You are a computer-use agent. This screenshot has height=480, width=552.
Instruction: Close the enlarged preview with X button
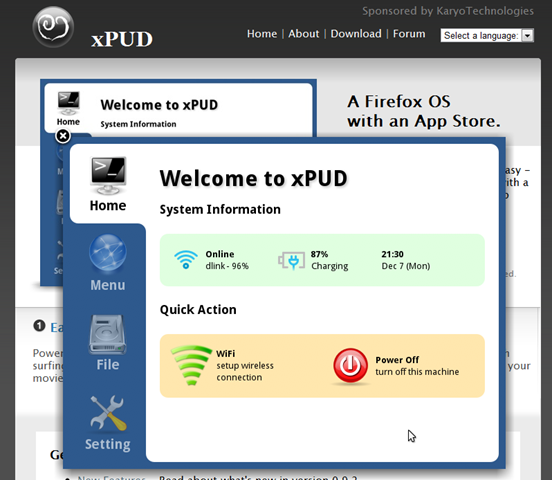tap(63, 136)
